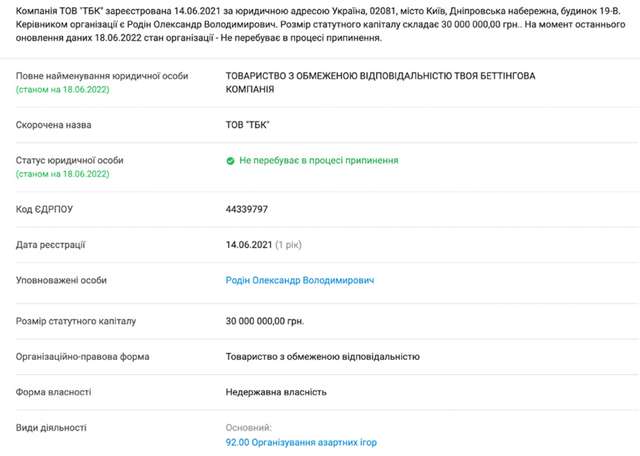
Task: Click the short name ТОВ "ТБК" value
Action: coord(249,125)
